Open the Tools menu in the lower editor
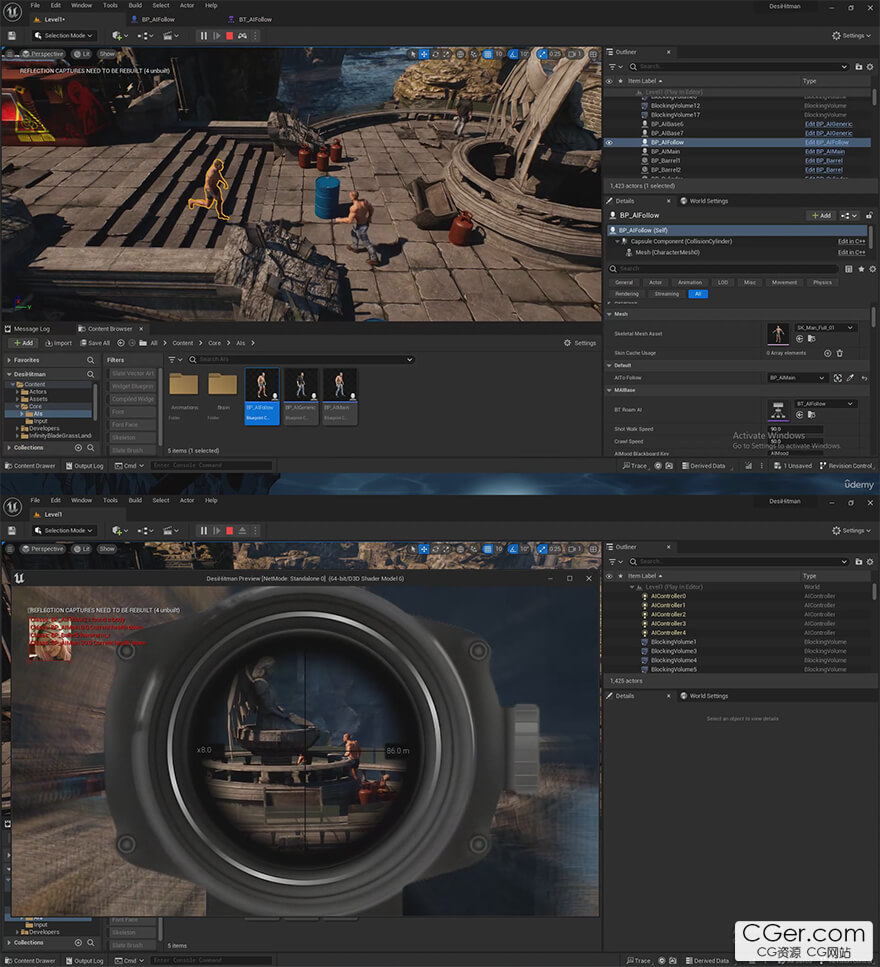This screenshot has height=967, width=880. point(110,500)
